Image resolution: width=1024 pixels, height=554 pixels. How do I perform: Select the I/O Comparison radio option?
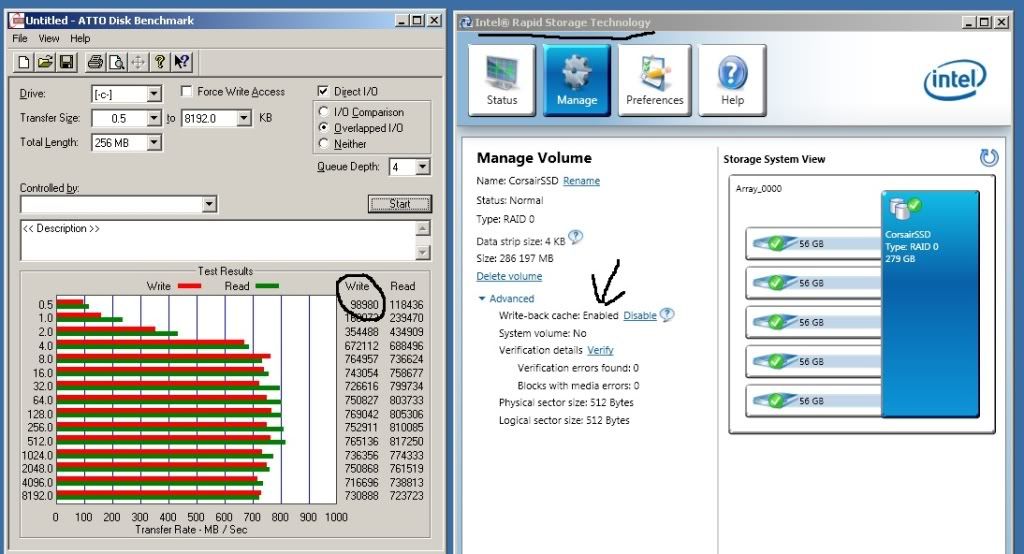tap(323, 112)
